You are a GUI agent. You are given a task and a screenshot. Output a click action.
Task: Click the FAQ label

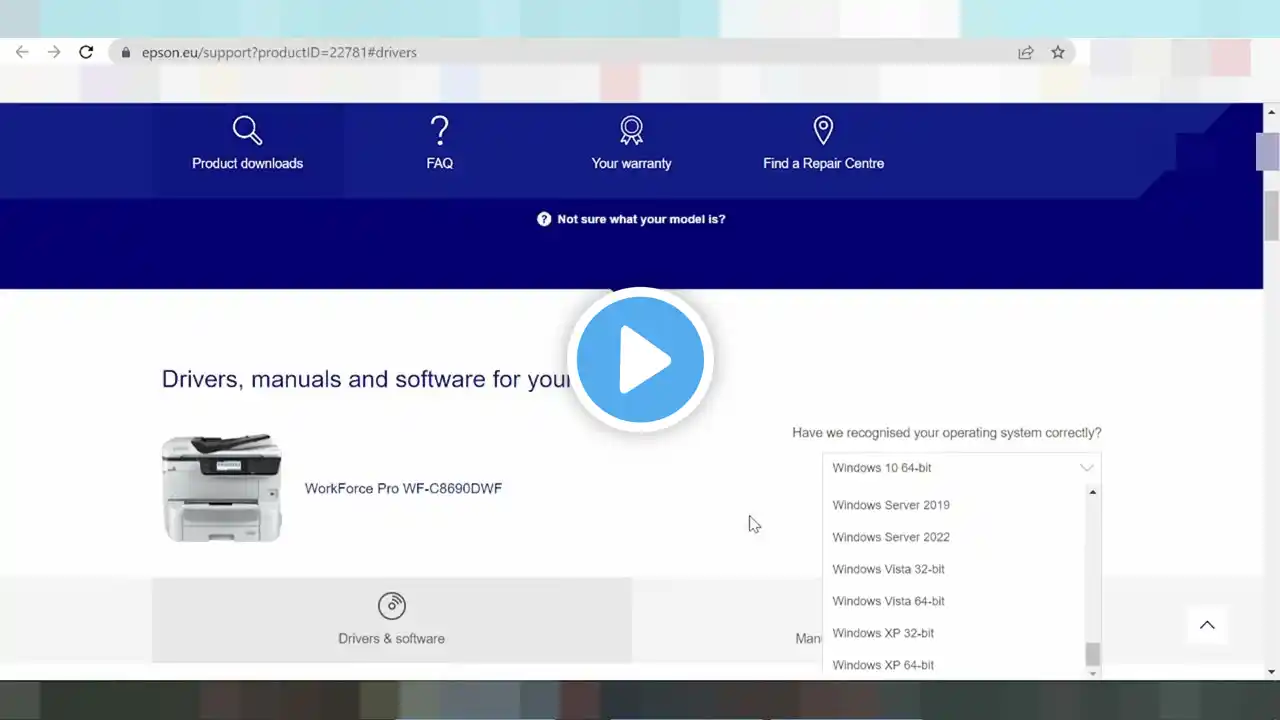point(439,163)
